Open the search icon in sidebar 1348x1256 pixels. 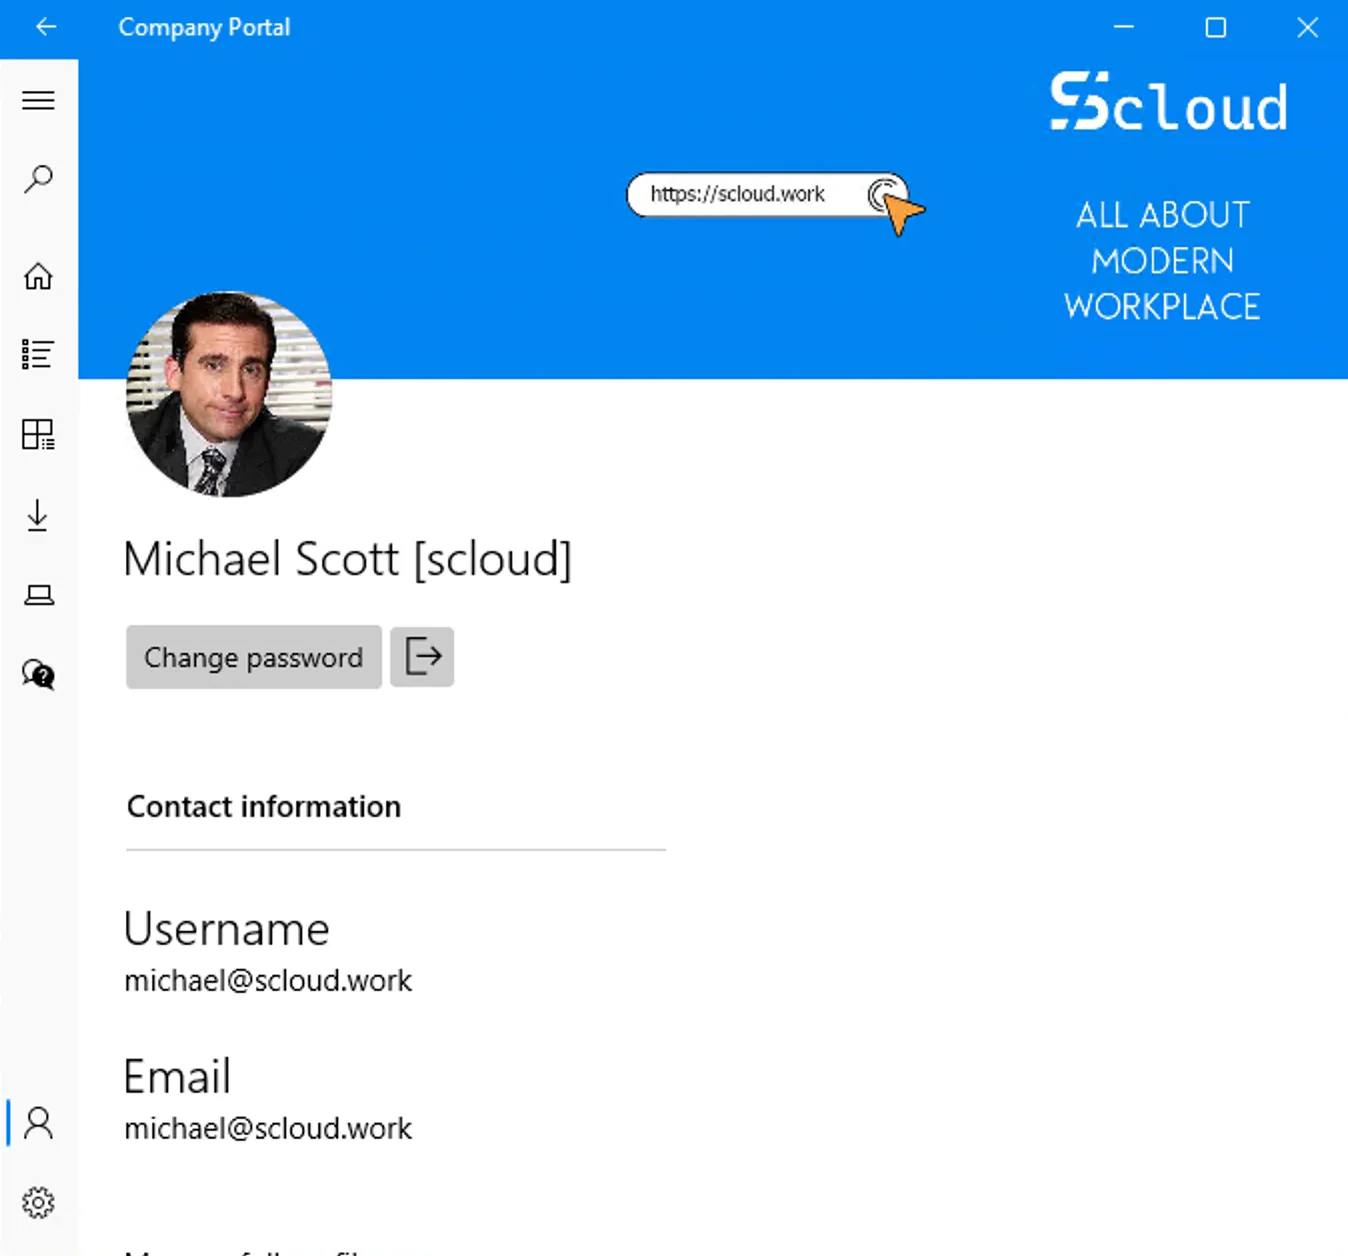coord(38,179)
